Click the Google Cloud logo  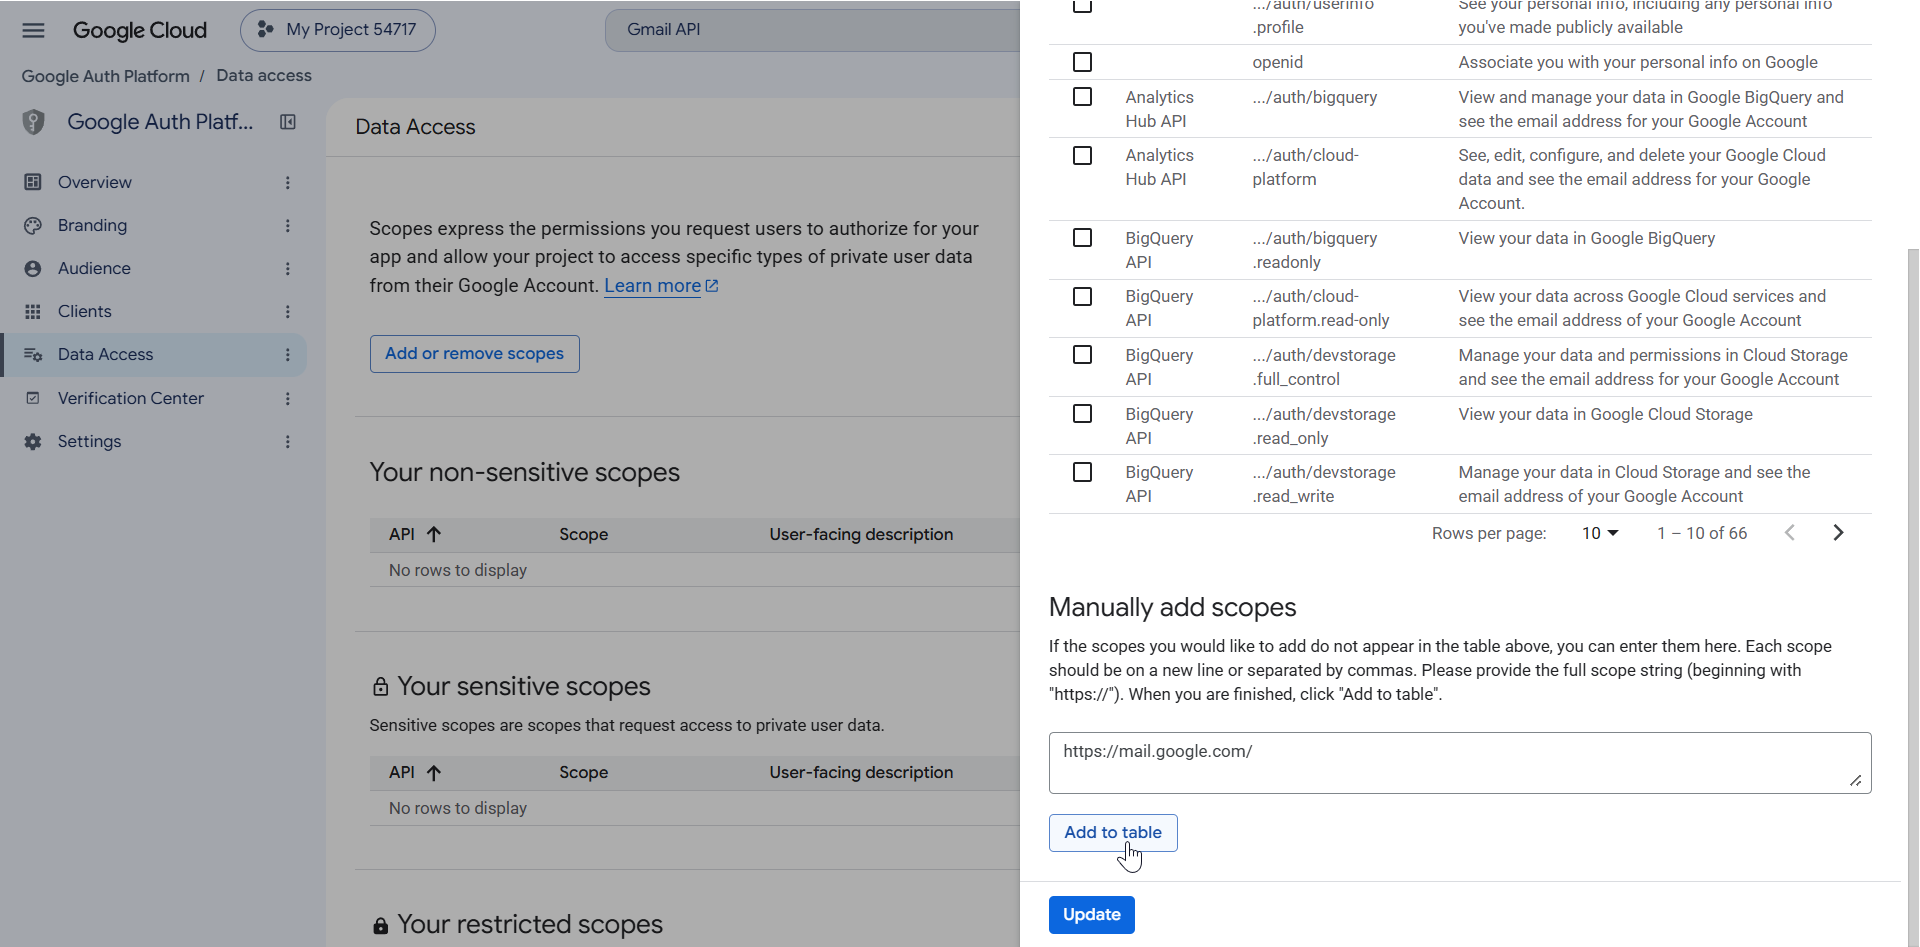click(x=140, y=30)
